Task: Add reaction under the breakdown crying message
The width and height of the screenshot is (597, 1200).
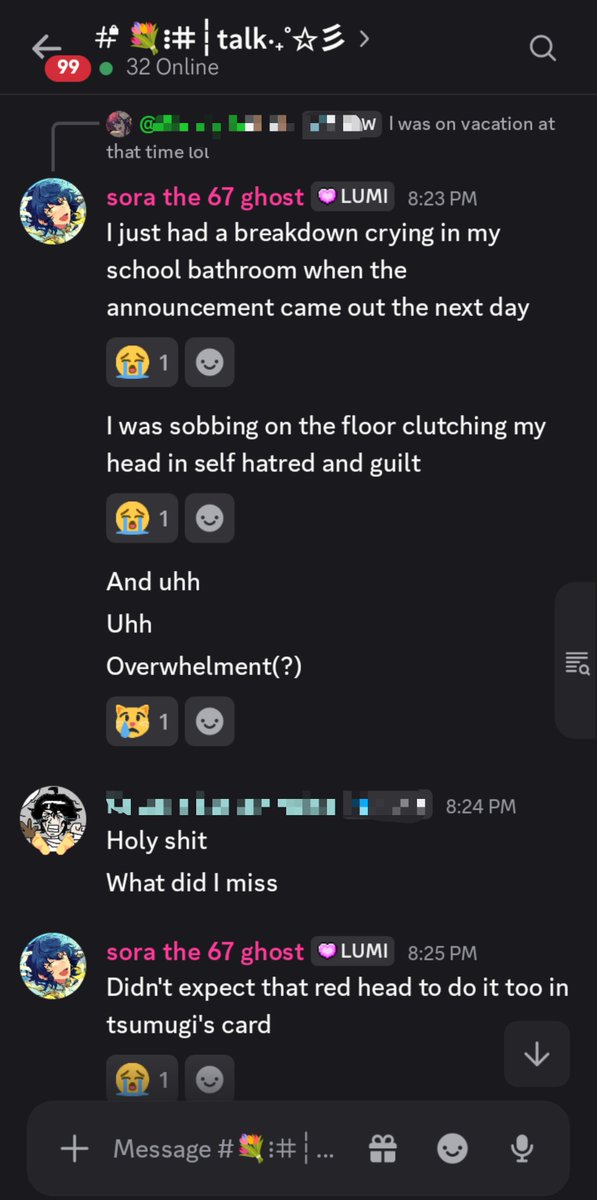Action: [x=210, y=362]
